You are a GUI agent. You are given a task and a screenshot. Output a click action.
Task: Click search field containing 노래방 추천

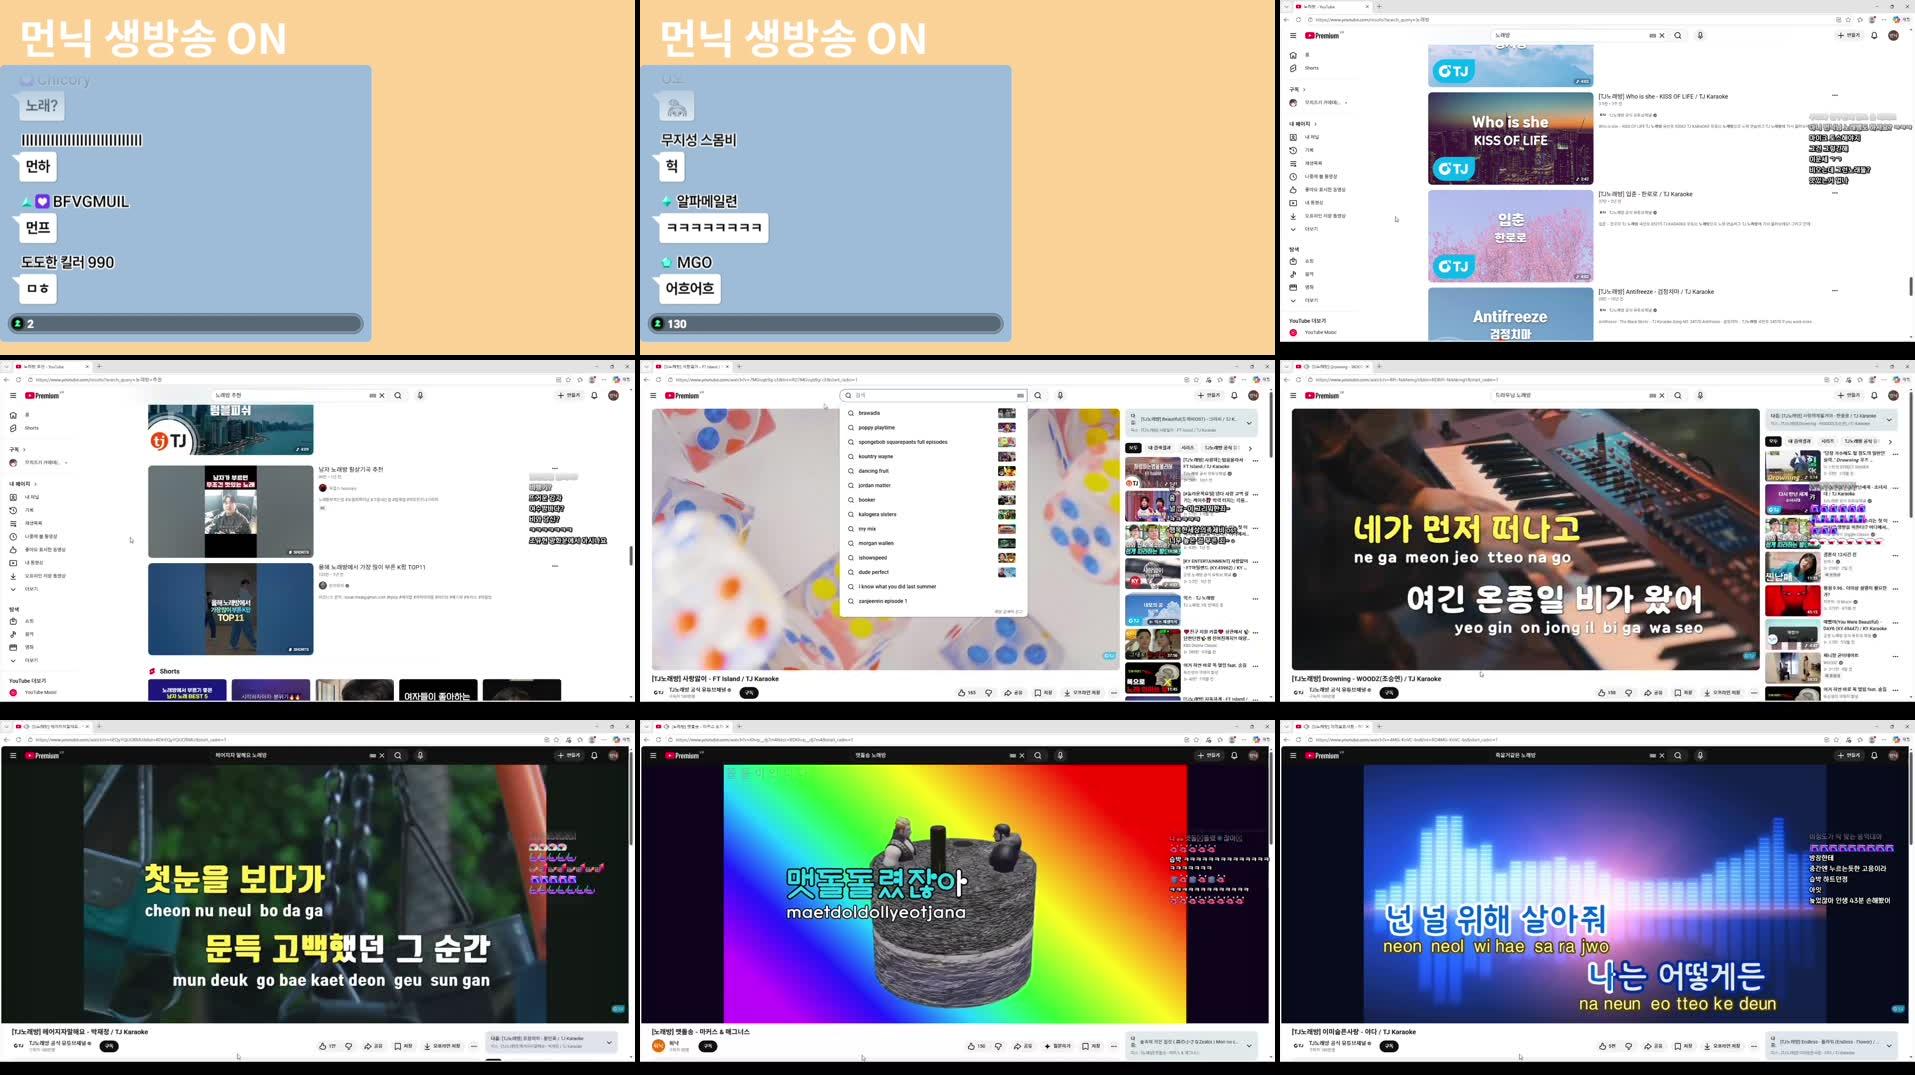290,395
